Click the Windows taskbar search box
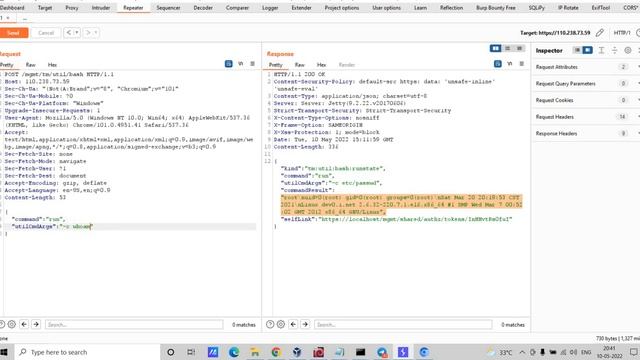640x360 pixels. tap(87, 352)
